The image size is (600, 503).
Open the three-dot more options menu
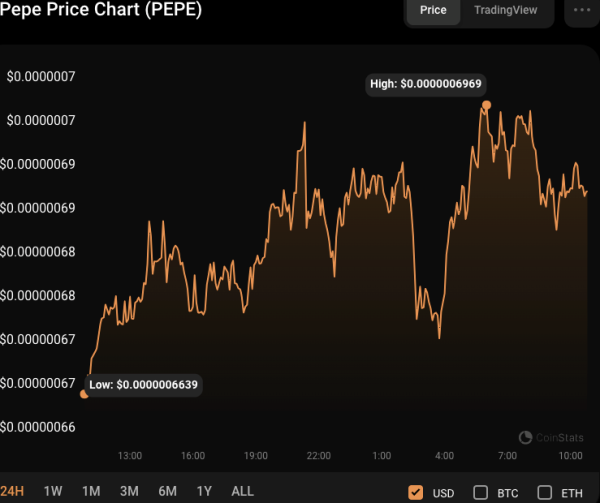(580, 11)
